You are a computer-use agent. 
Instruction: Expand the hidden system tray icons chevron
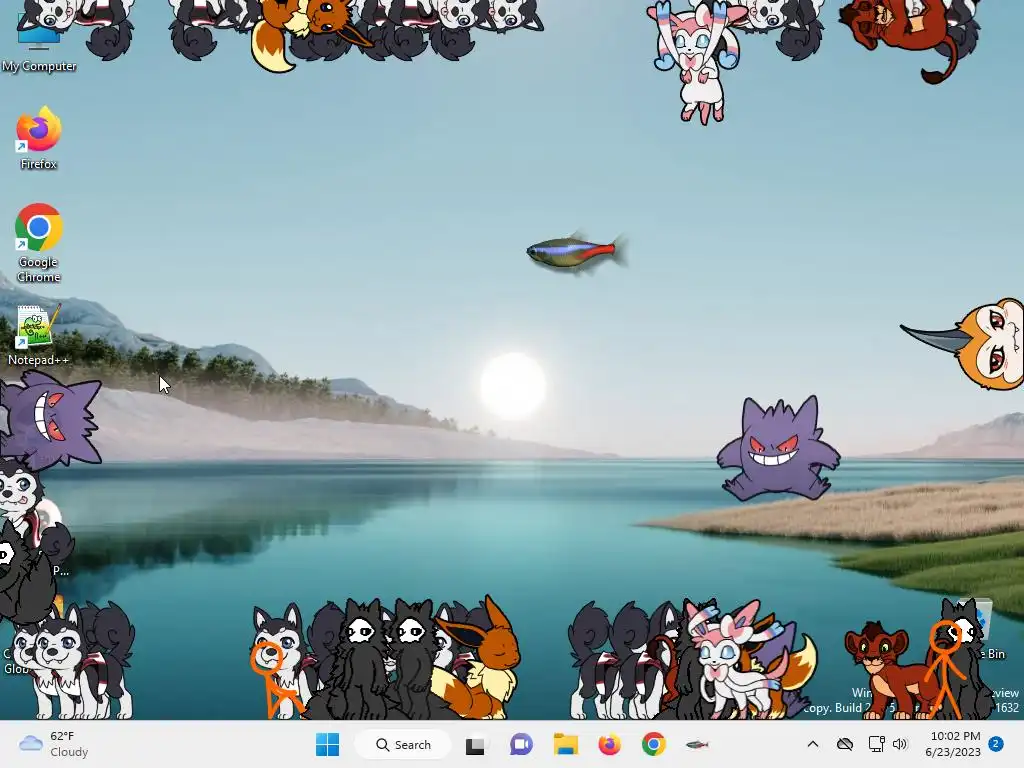click(812, 744)
